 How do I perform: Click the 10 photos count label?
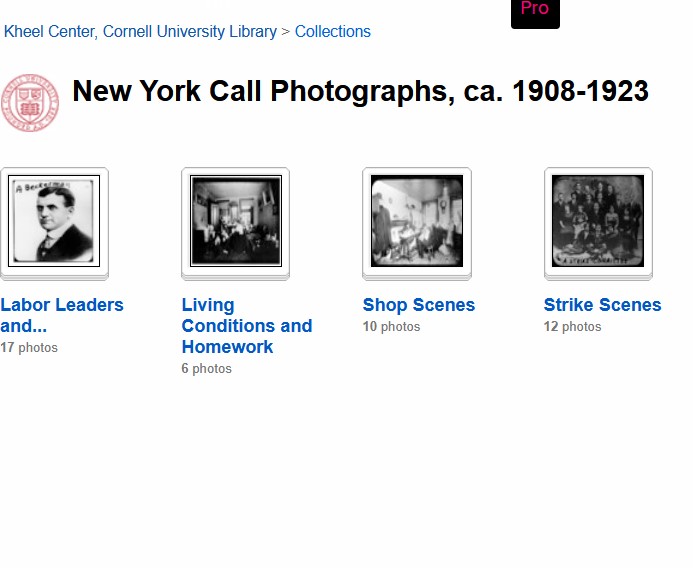(x=391, y=327)
